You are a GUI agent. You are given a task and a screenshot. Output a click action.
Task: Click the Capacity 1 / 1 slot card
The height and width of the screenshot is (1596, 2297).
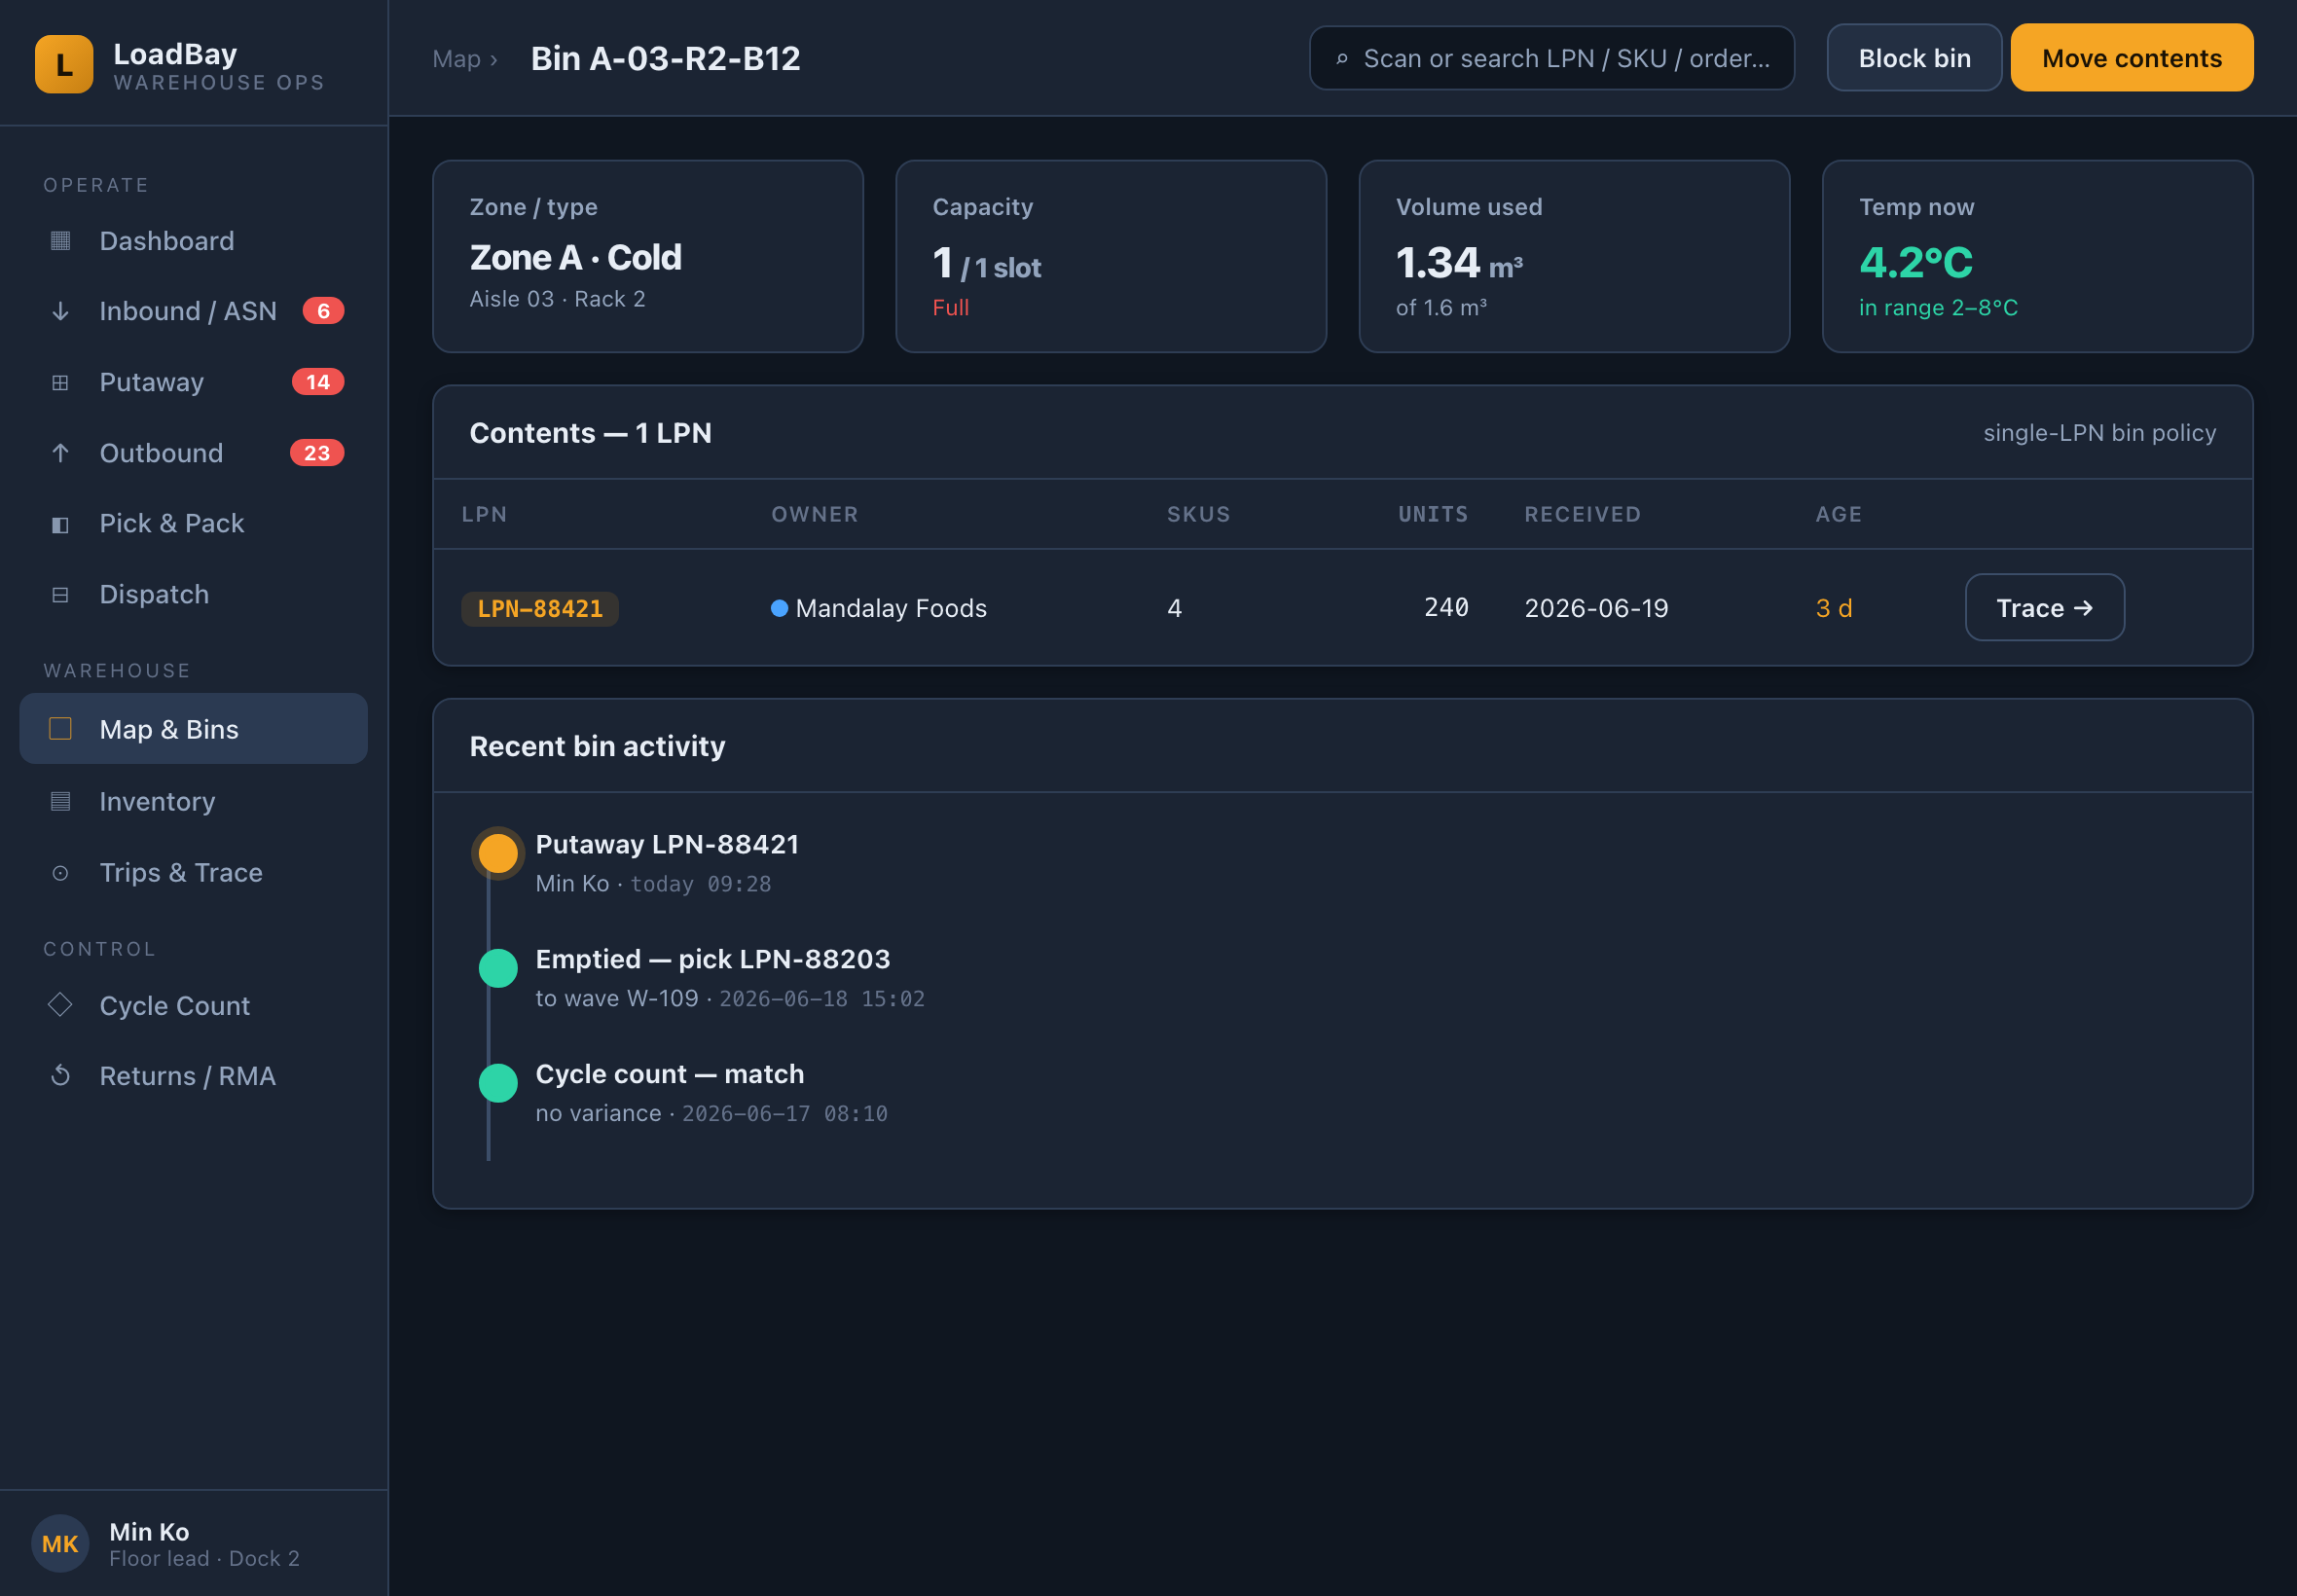pyautogui.click(x=1111, y=256)
